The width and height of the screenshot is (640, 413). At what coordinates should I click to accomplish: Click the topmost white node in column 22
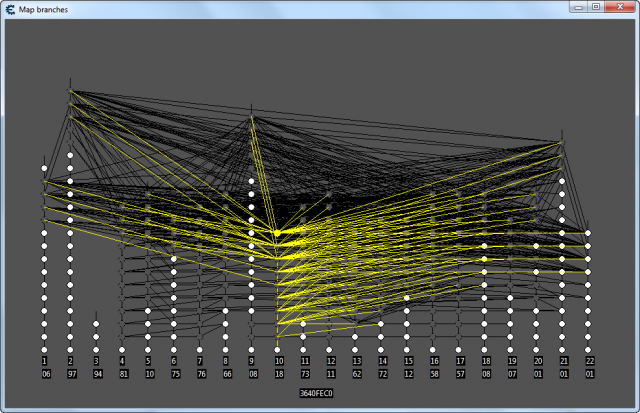588,233
